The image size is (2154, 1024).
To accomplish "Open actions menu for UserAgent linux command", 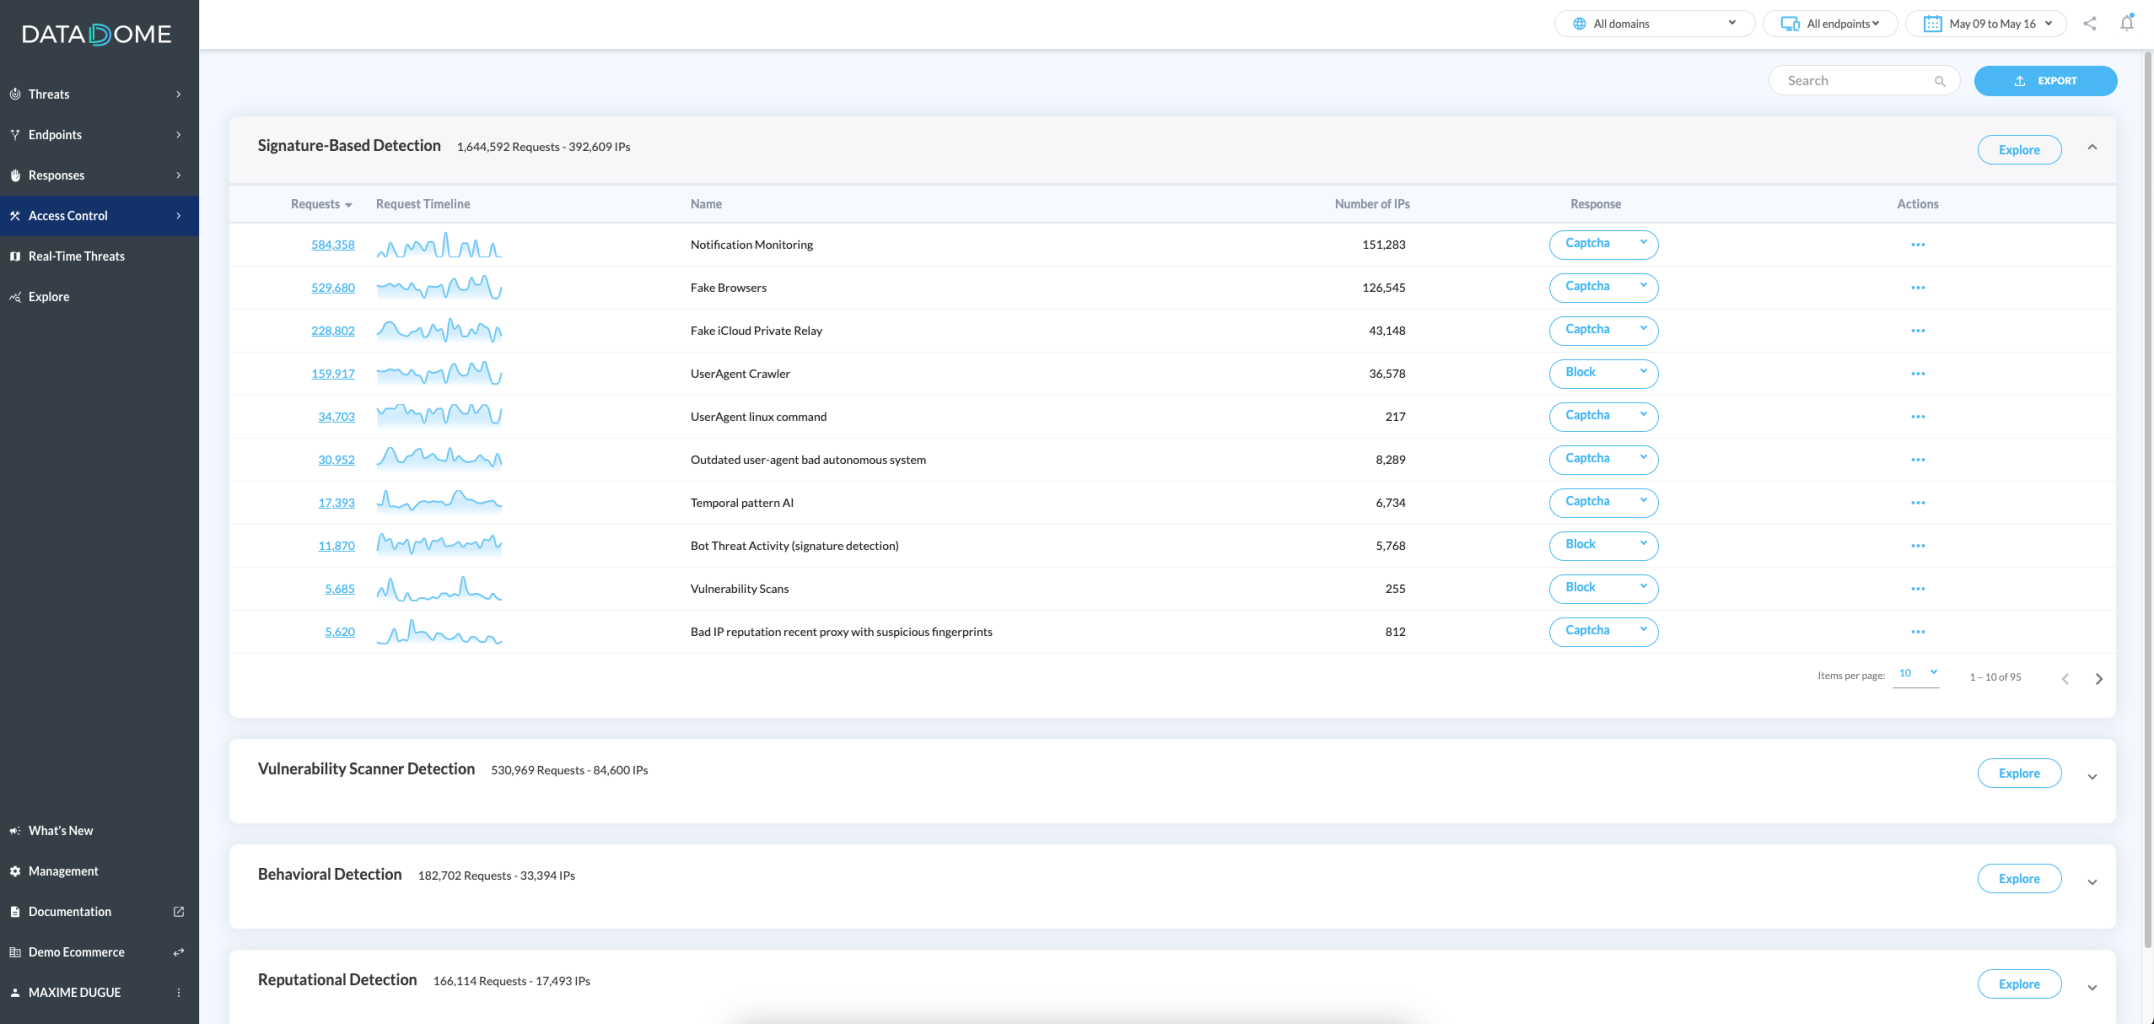I will (1918, 417).
